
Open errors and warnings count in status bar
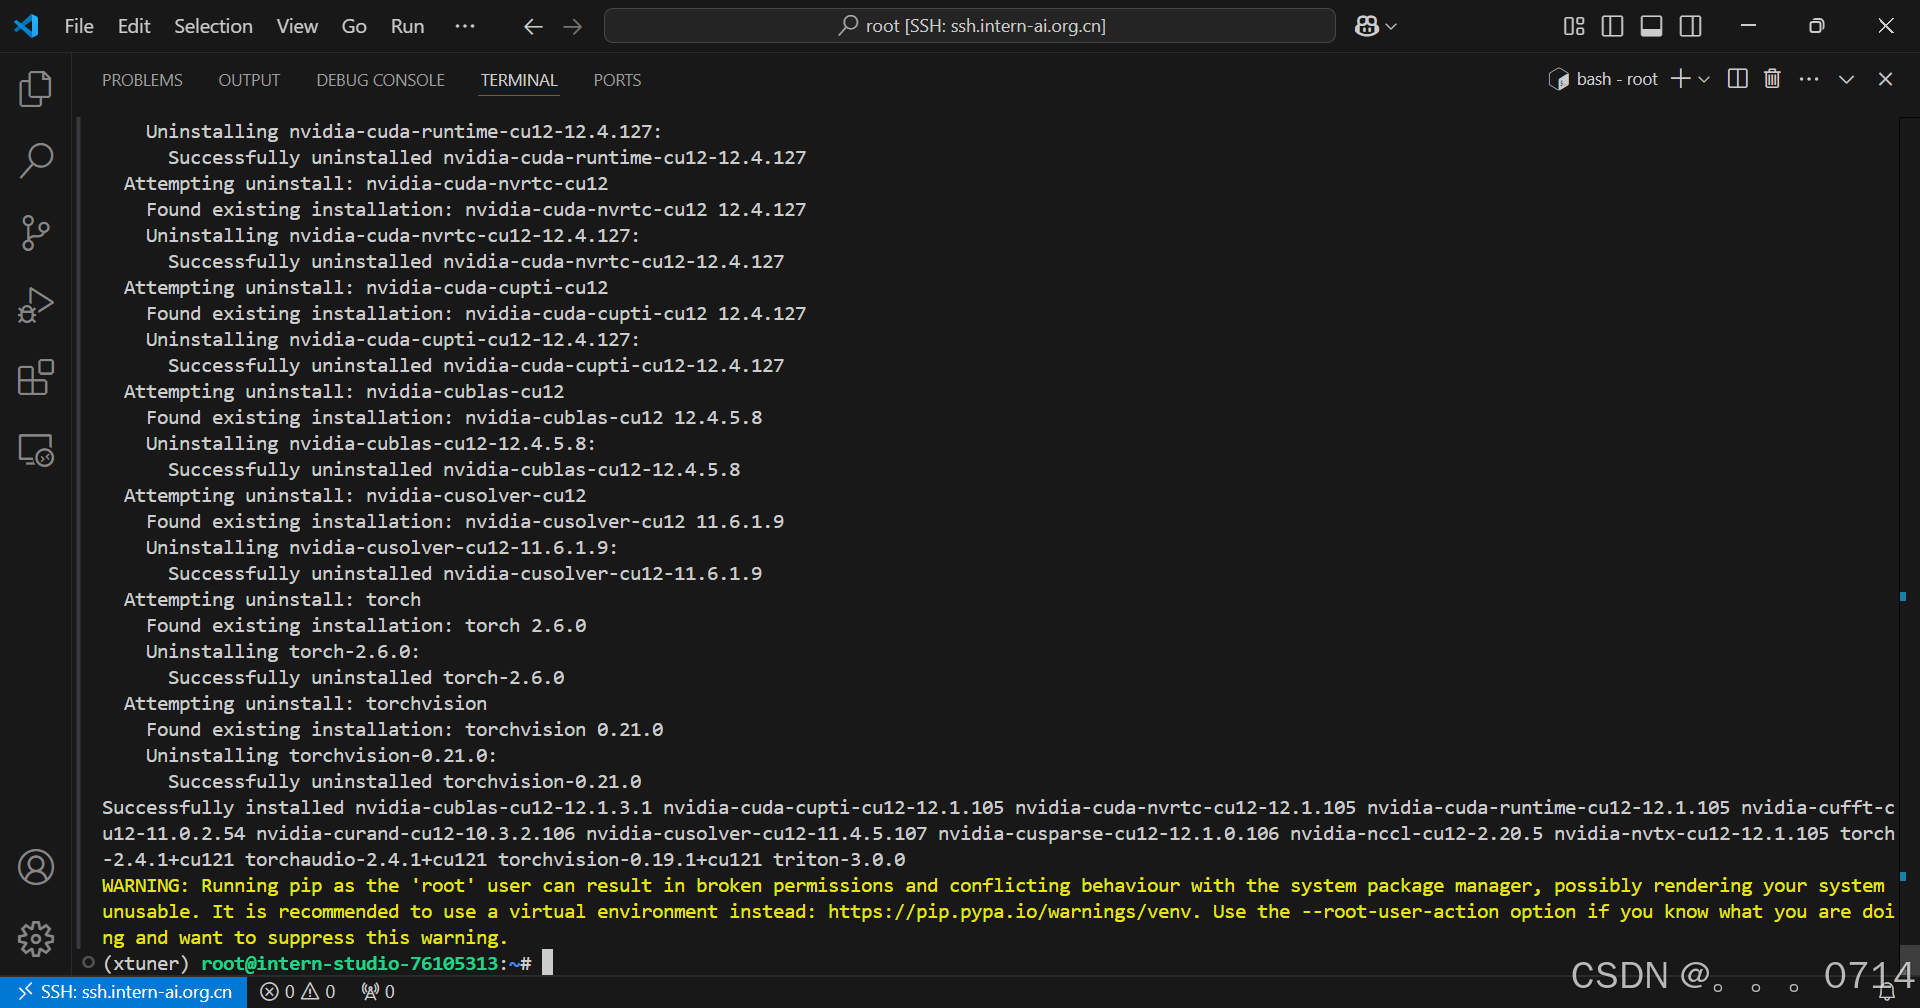pos(298,992)
